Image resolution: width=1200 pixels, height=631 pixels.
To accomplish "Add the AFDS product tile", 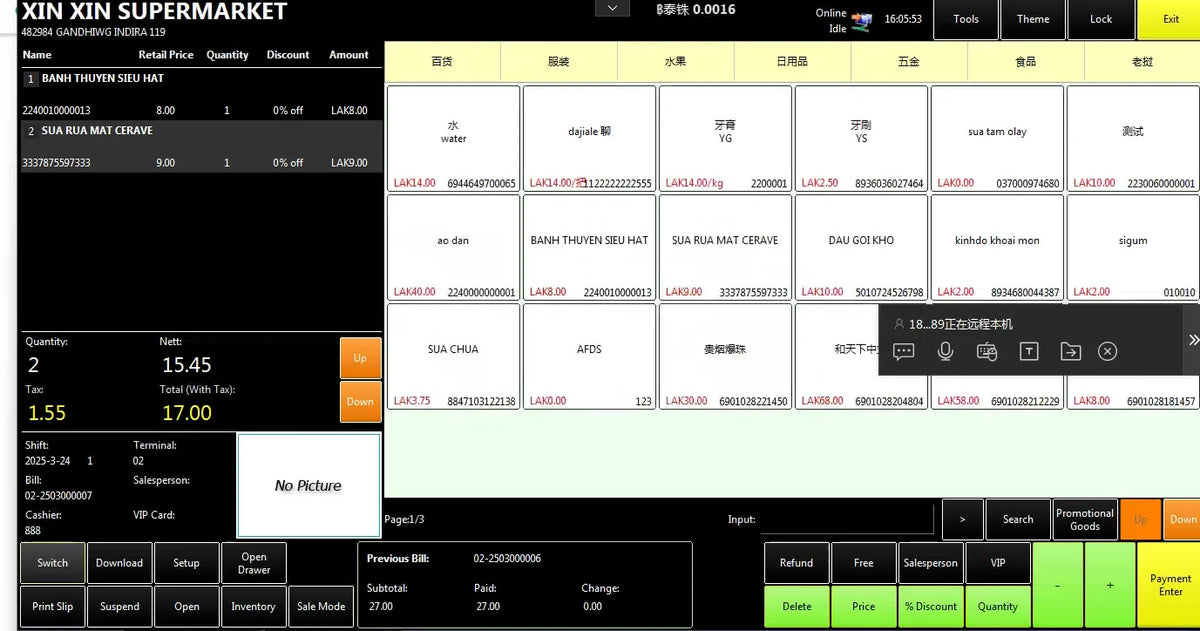I will tap(589, 356).
